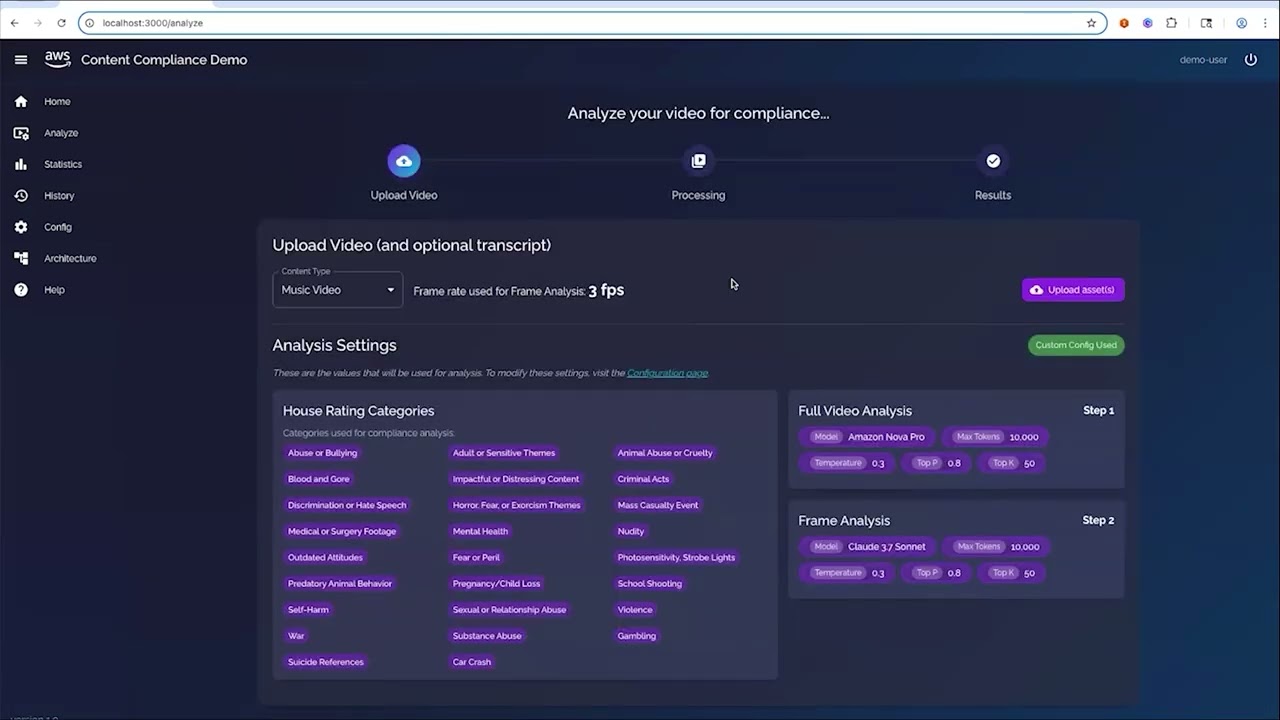
Task: Open the History menu item
Action: tap(59, 196)
